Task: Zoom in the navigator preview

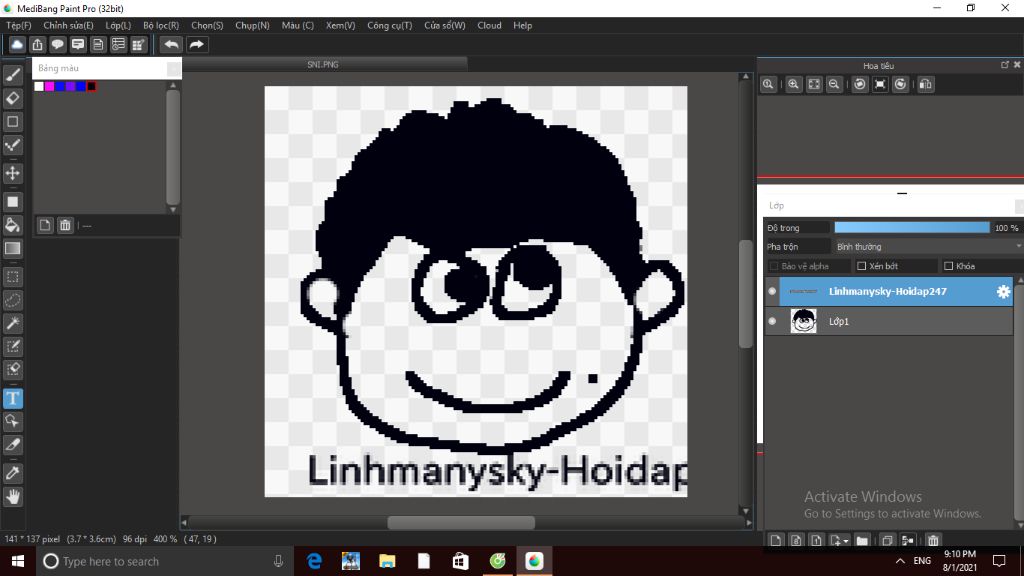Action: click(793, 84)
